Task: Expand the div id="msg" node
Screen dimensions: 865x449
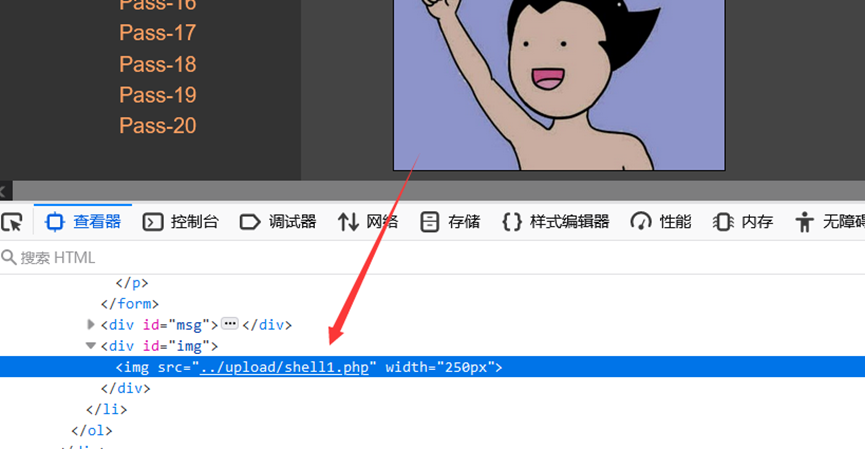Action: [x=91, y=324]
